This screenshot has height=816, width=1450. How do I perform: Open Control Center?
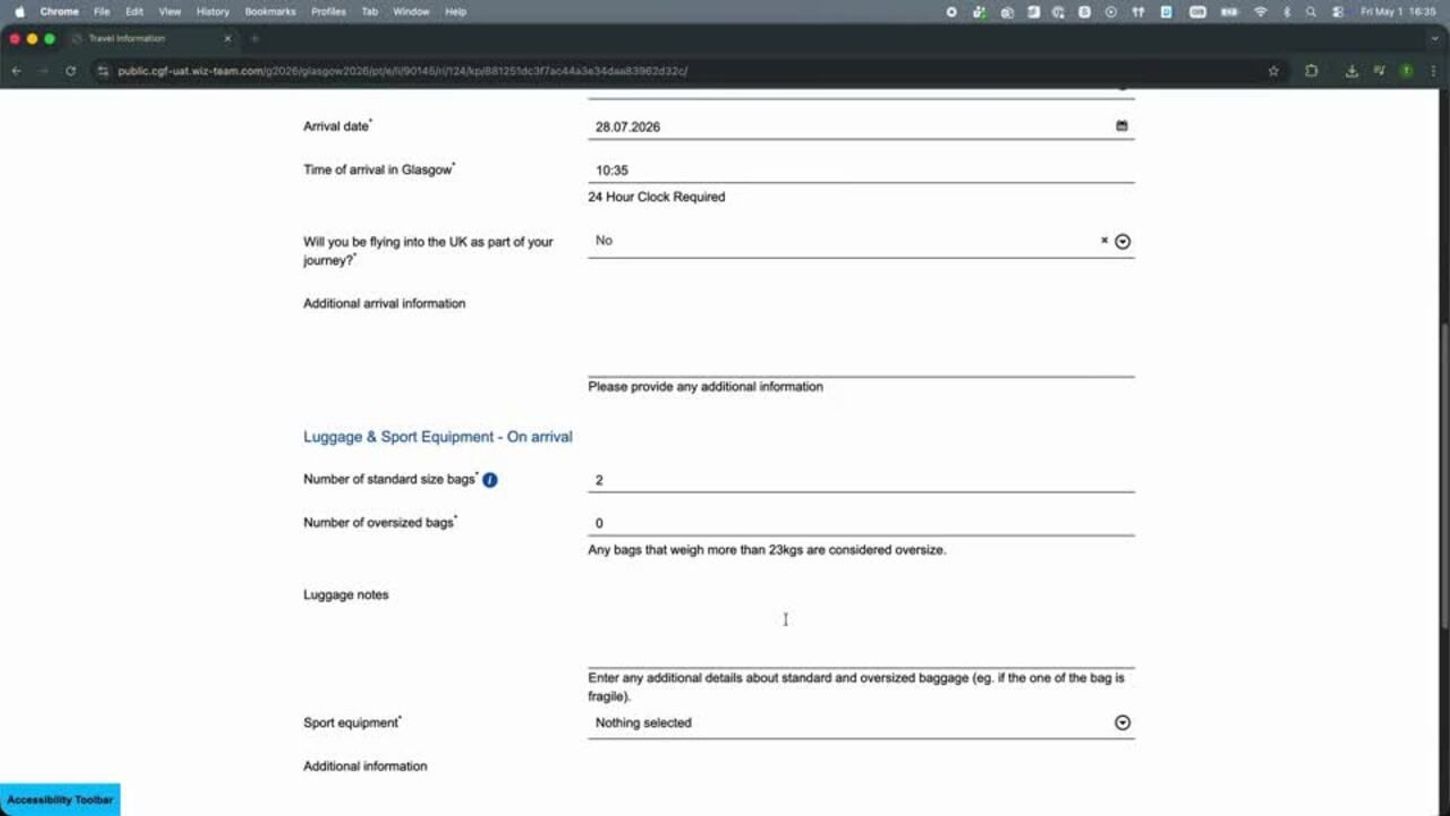(1337, 12)
